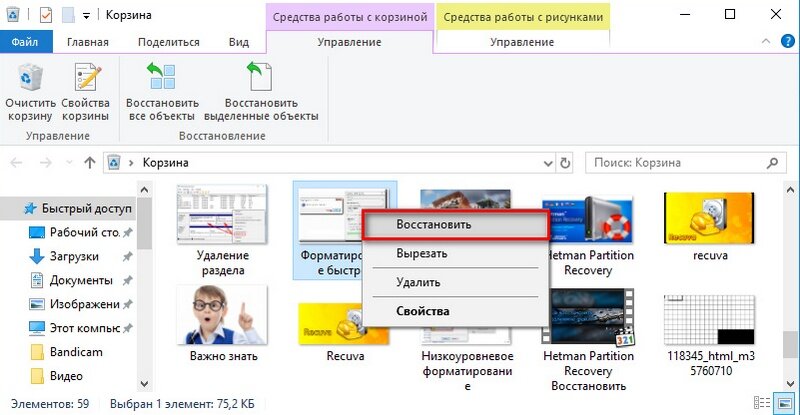Click the Forward navigation arrow

46,163
